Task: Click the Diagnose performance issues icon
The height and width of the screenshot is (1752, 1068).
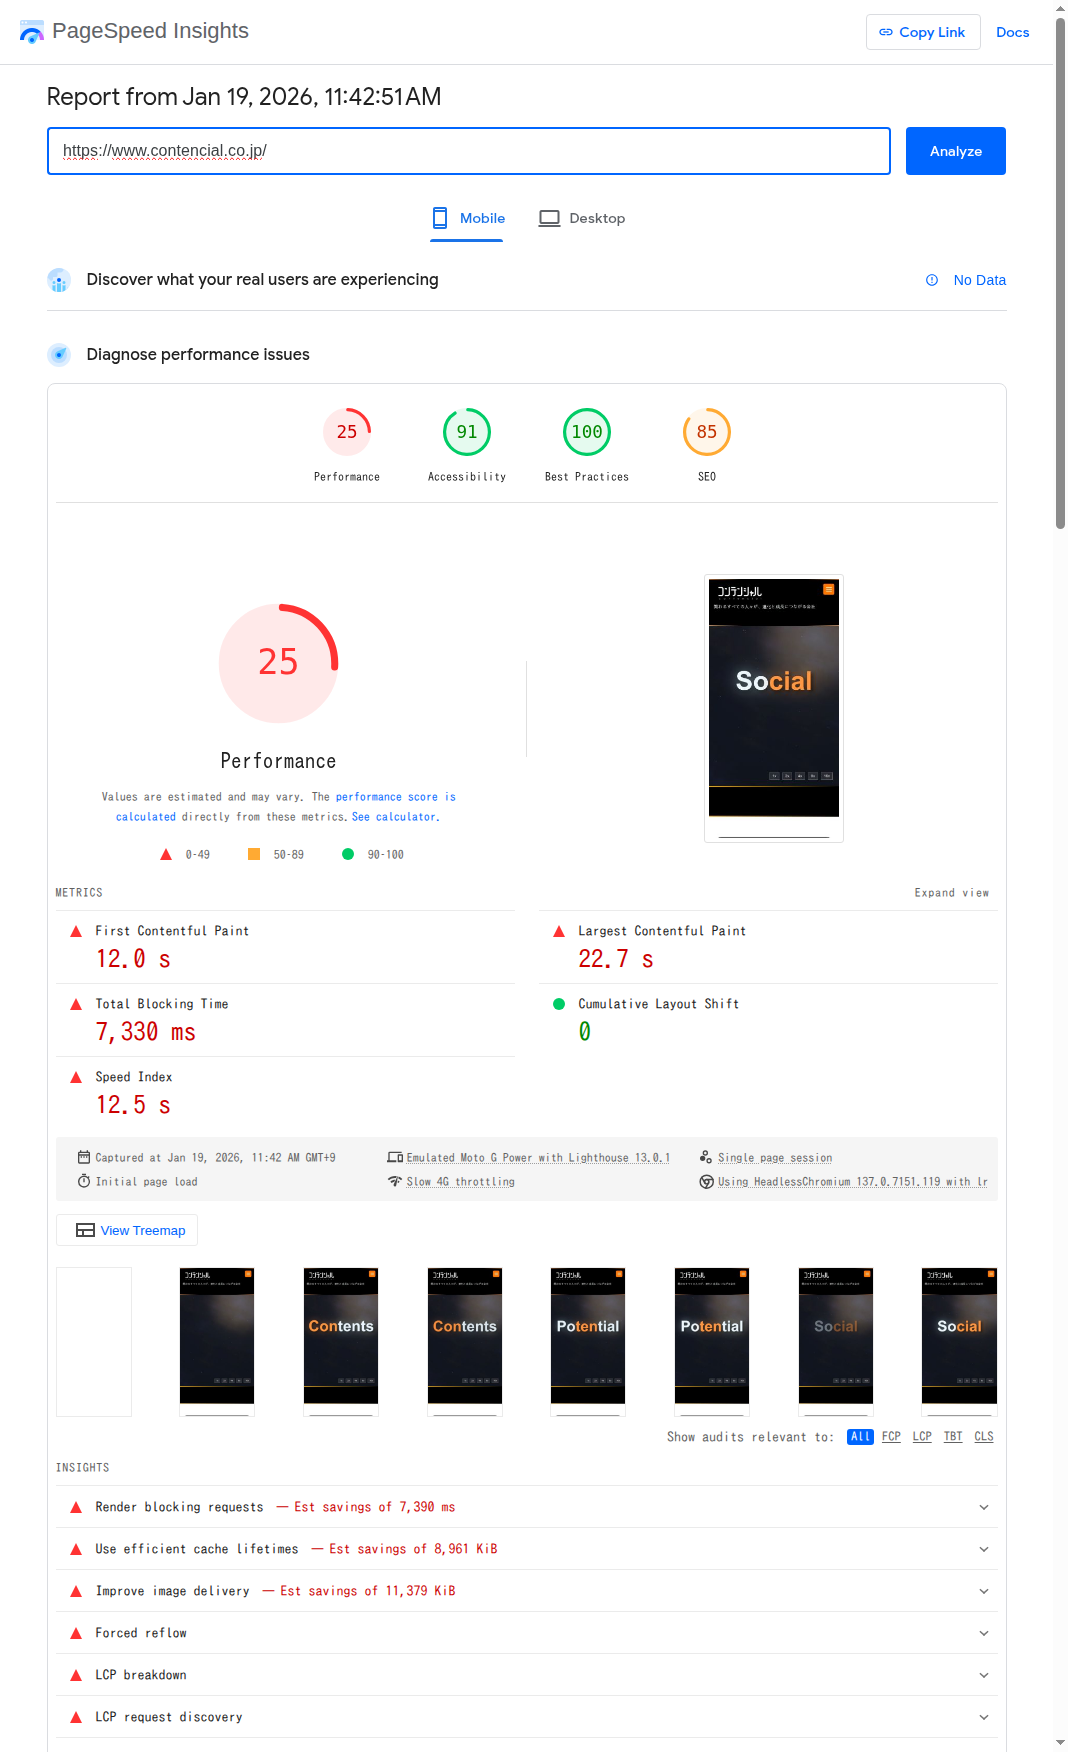Action: (x=59, y=355)
